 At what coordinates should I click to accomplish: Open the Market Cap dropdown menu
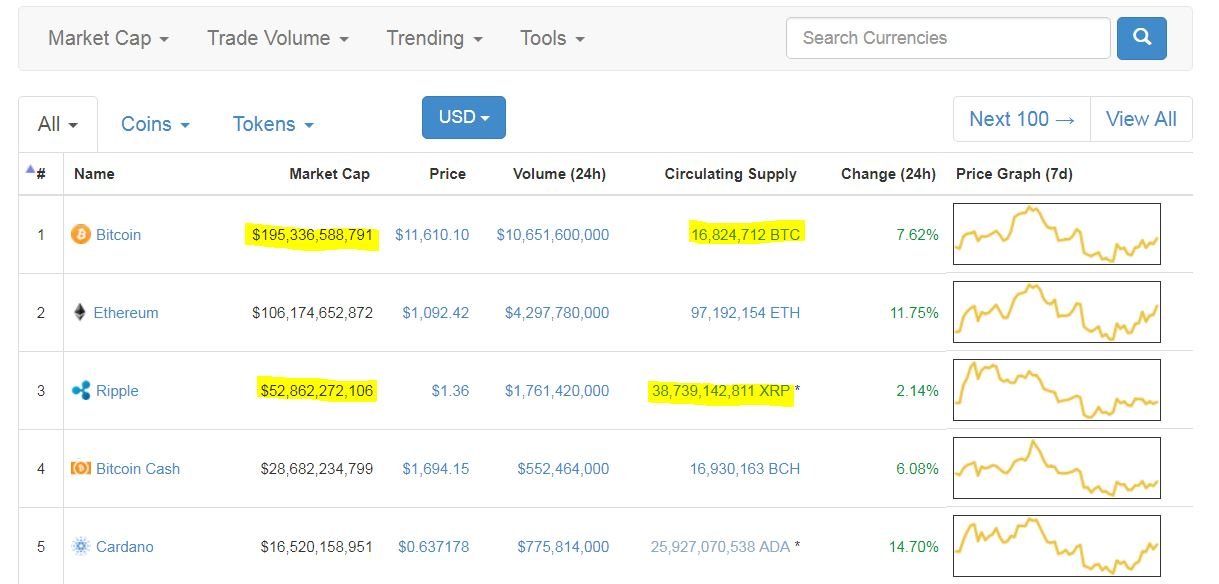click(108, 38)
